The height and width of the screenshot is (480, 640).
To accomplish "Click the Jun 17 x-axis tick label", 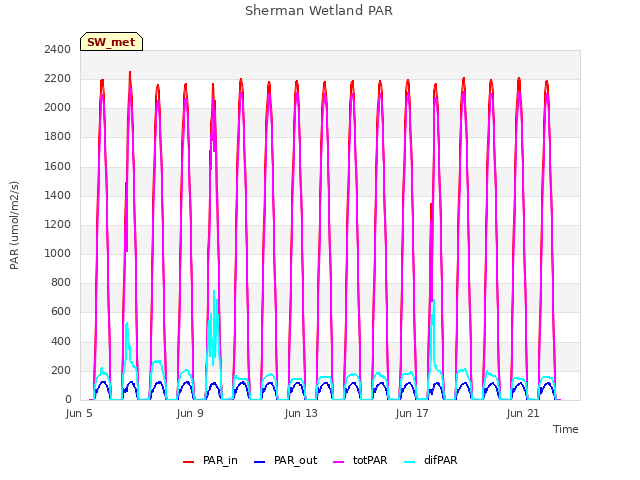I will click(x=412, y=413).
